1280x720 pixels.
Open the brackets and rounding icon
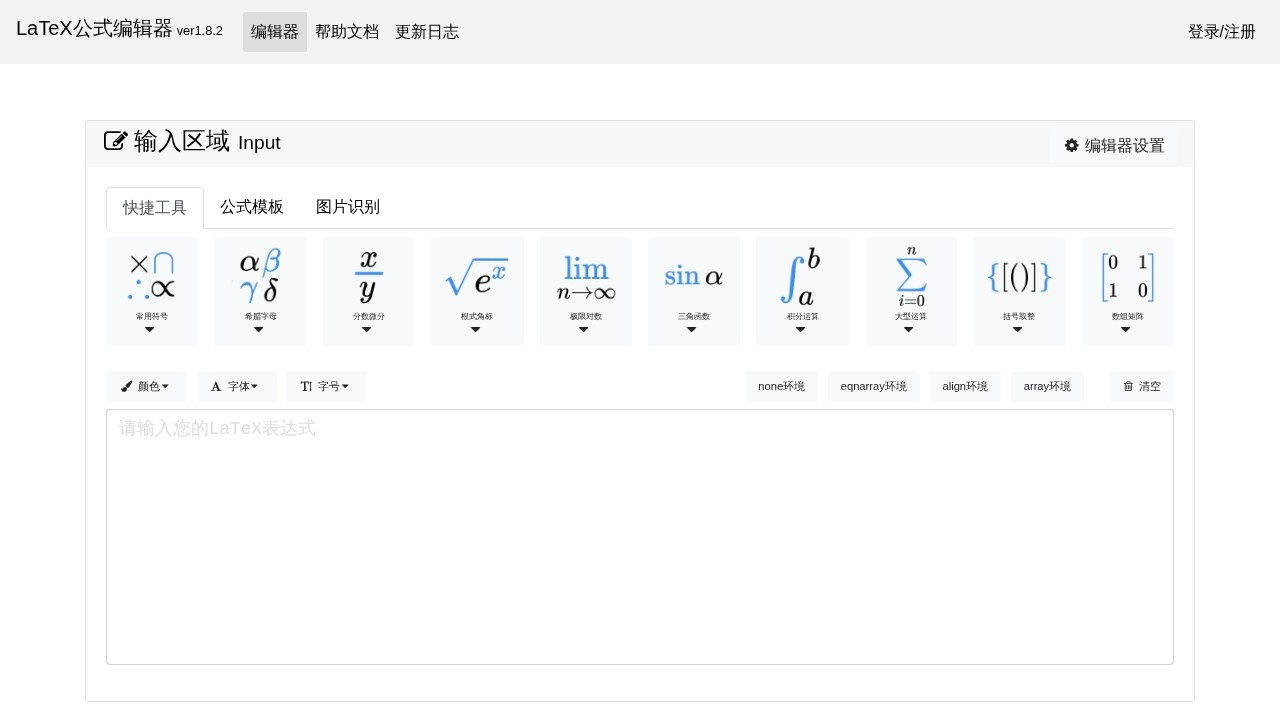(1019, 291)
